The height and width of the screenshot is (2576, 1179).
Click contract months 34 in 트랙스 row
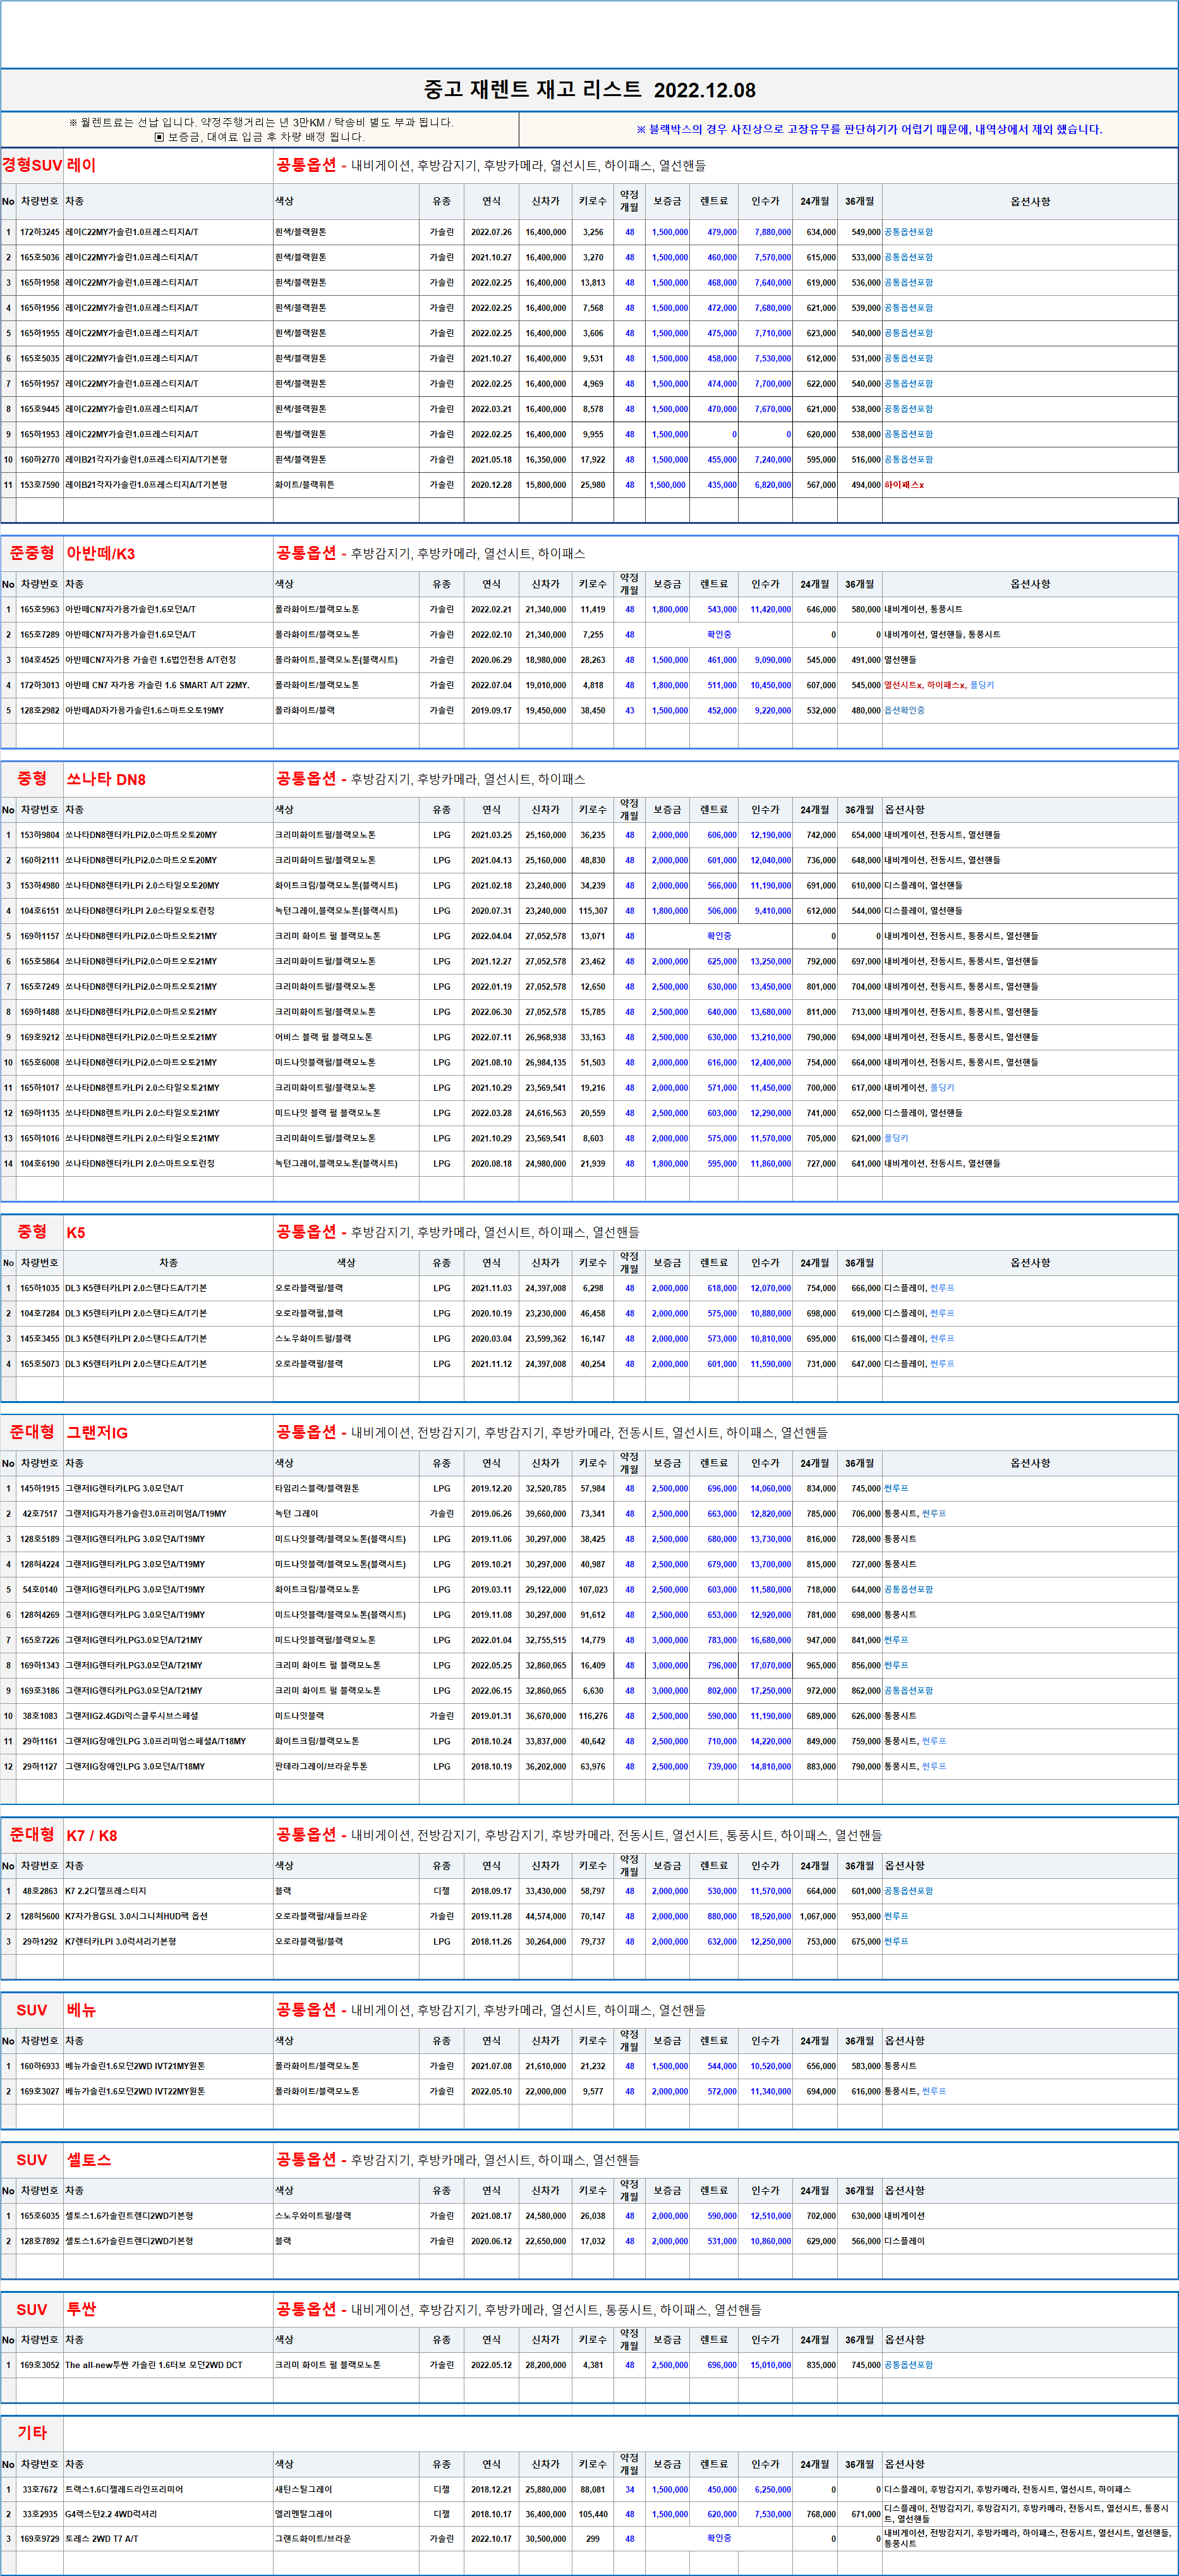[630, 2490]
